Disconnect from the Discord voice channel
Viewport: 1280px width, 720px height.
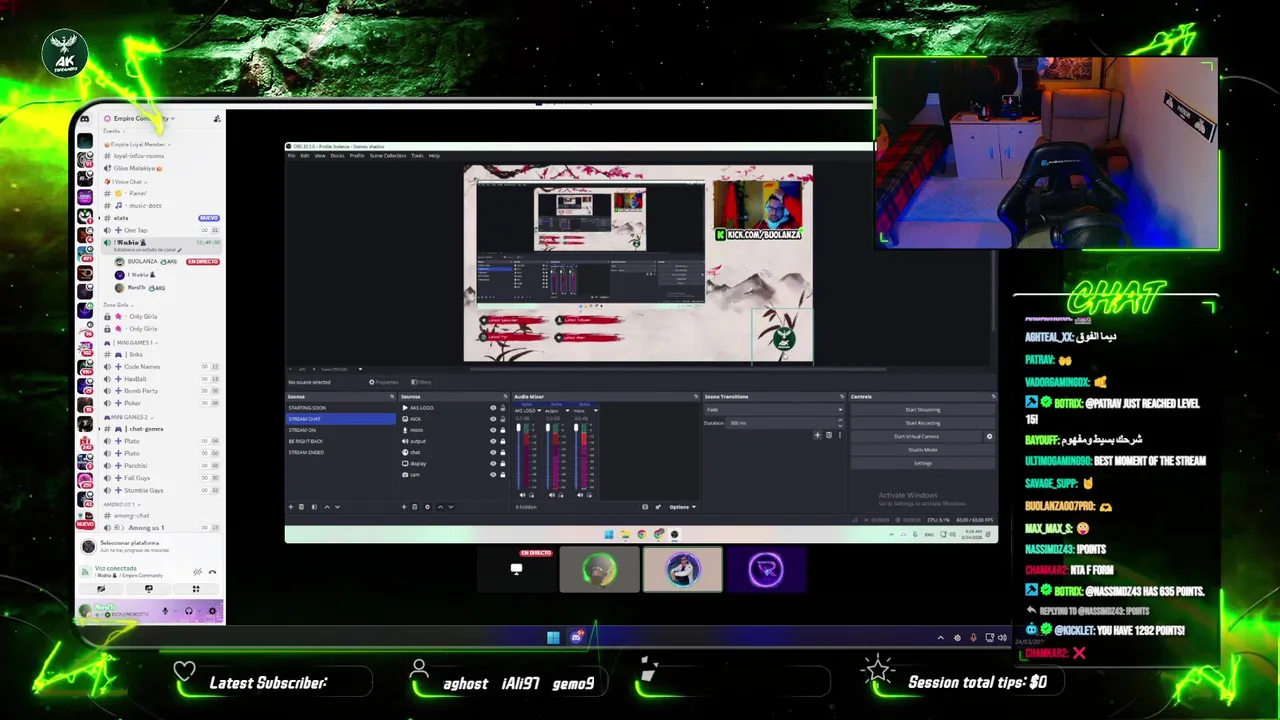pos(212,572)
